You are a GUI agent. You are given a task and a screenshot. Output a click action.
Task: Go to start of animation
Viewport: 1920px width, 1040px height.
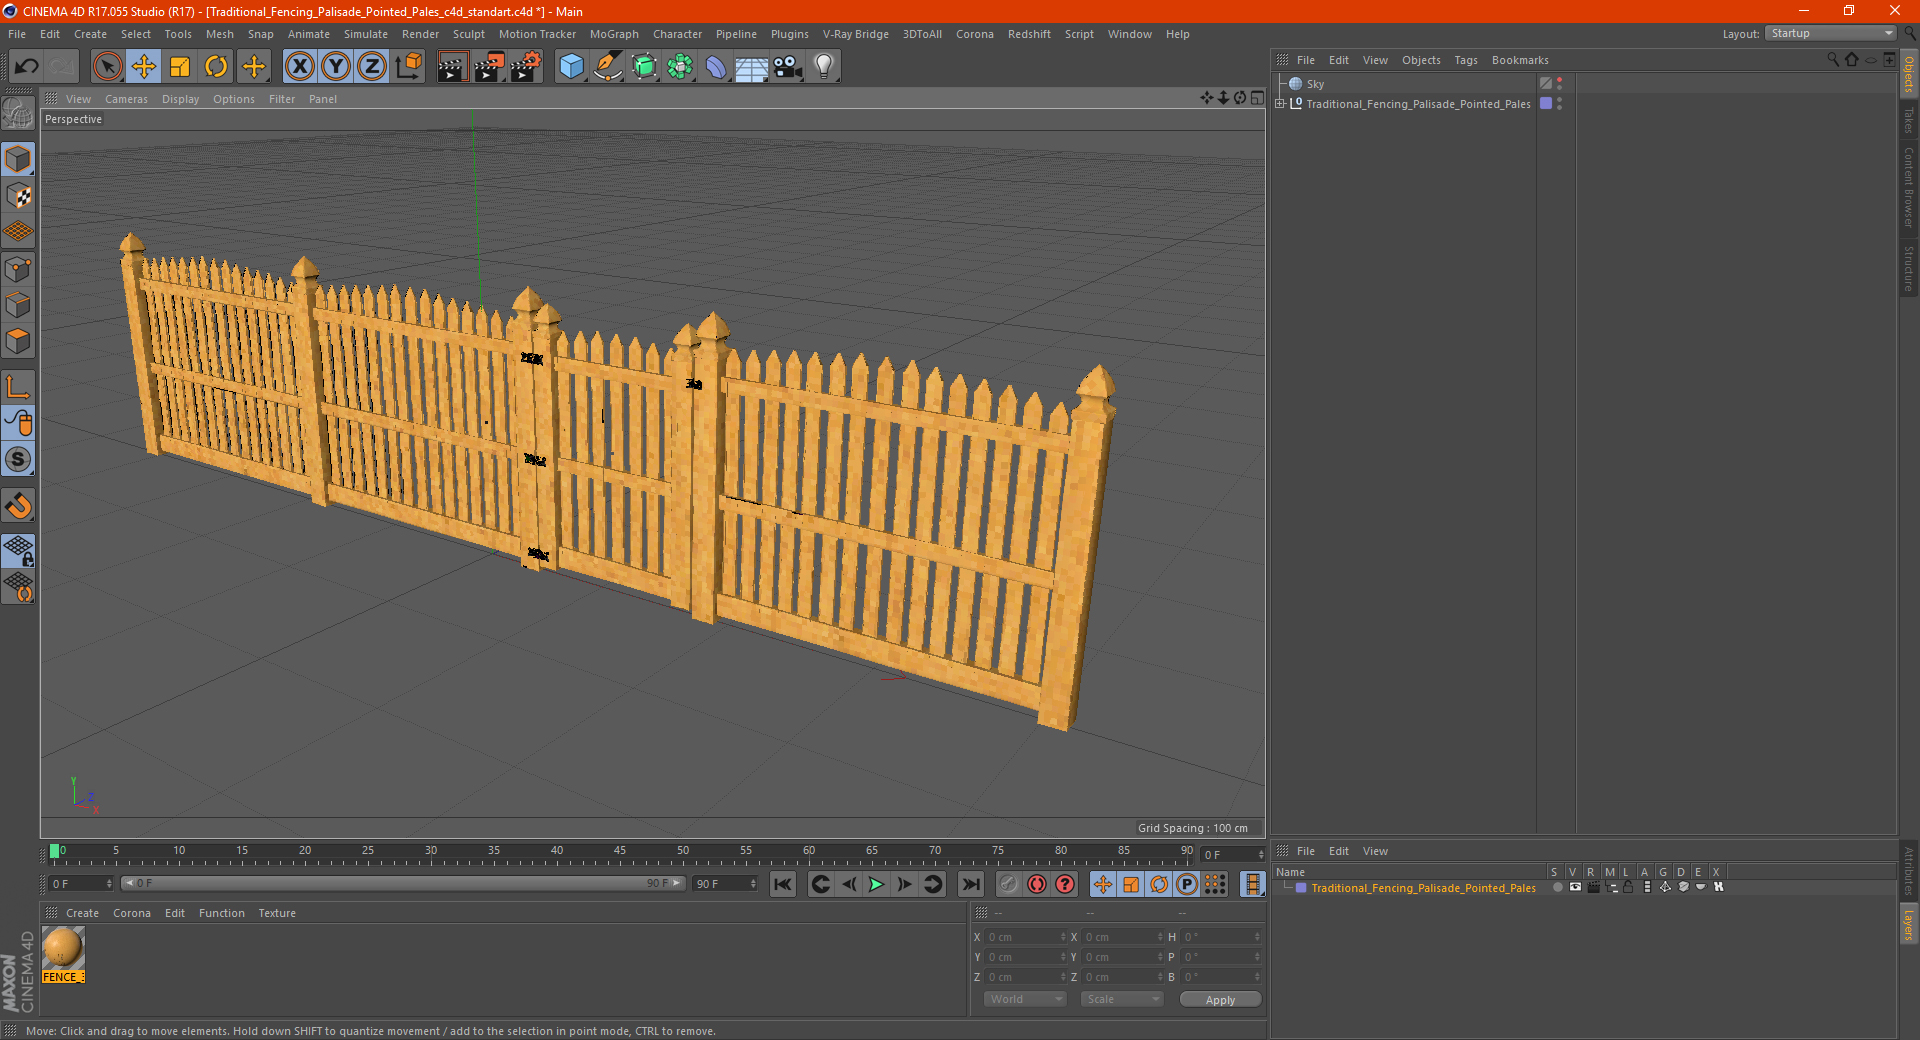pos(783,884)
